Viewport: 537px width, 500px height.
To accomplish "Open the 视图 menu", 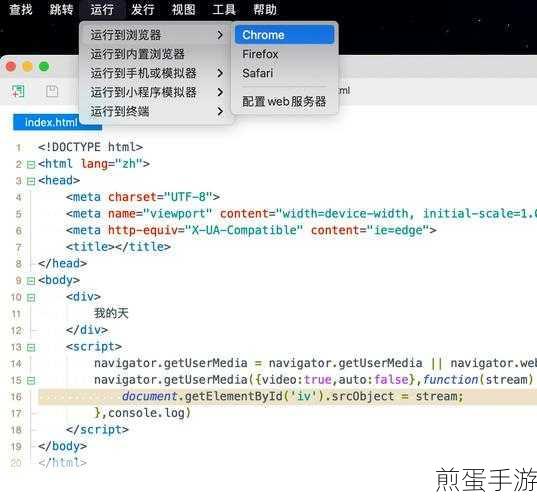I will coord(183,9).
